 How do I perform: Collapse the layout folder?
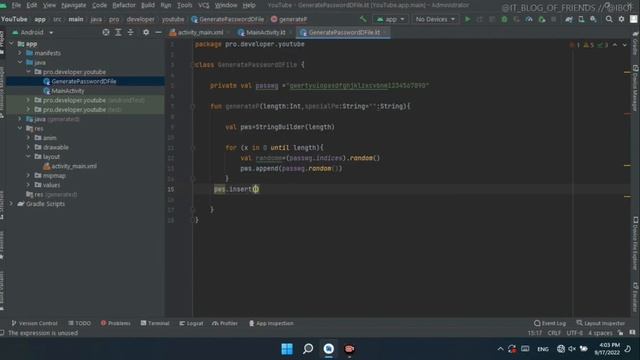pos(28,157)
